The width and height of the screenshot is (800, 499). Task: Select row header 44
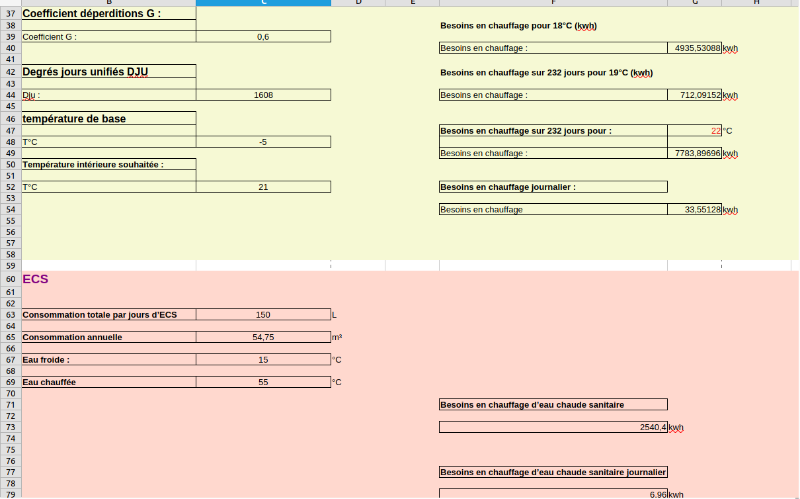(11, 95)
